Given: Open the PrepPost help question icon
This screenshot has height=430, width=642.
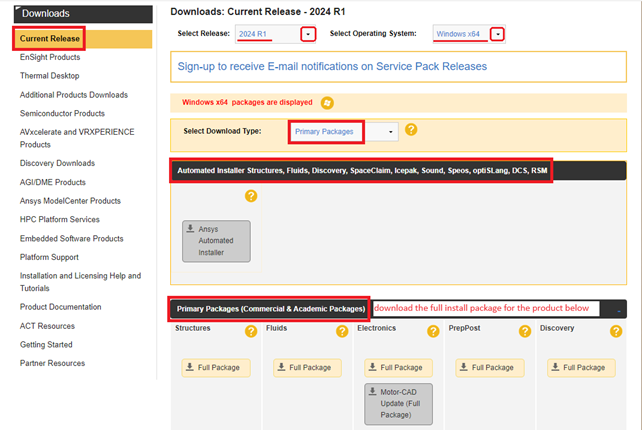Looking at the screenshot, I should click(525, 331).
